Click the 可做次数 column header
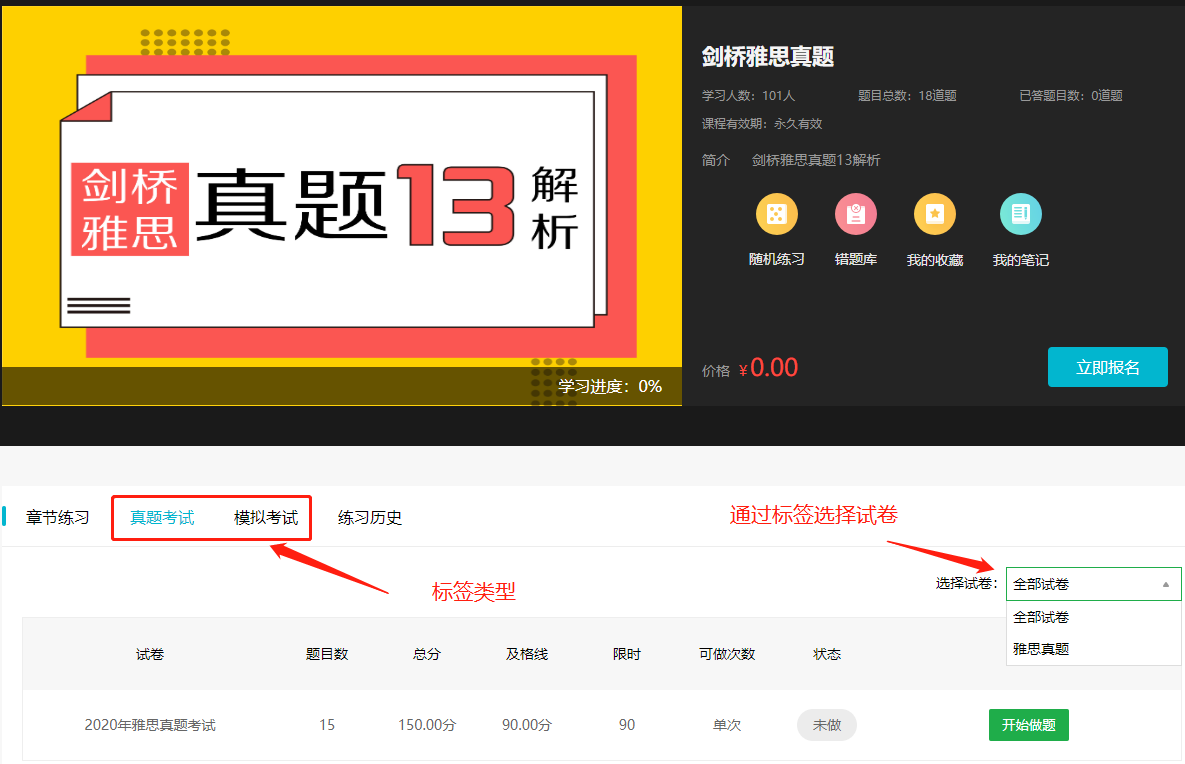This screenshot has height=764, width=1185. tap(727, 654)
